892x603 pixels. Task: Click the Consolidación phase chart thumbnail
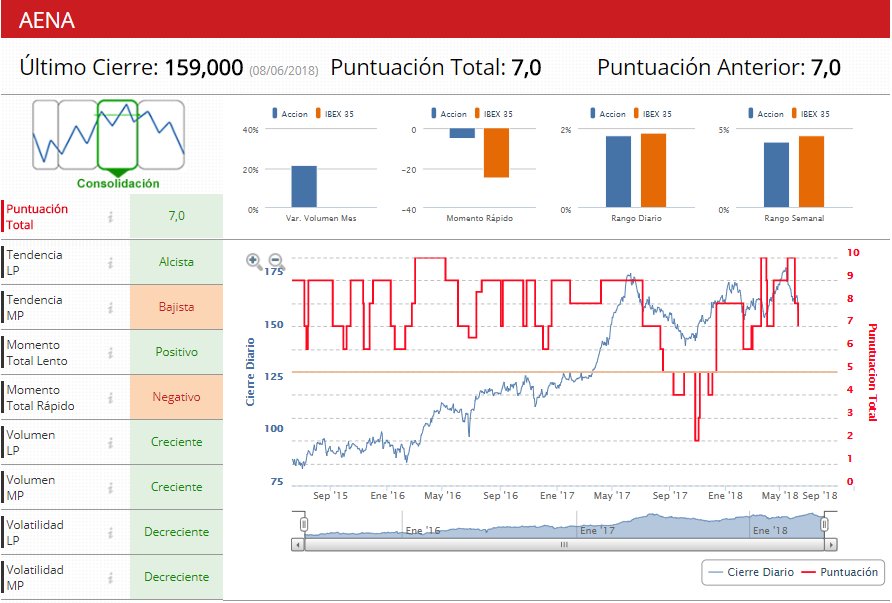coord(109,135)
